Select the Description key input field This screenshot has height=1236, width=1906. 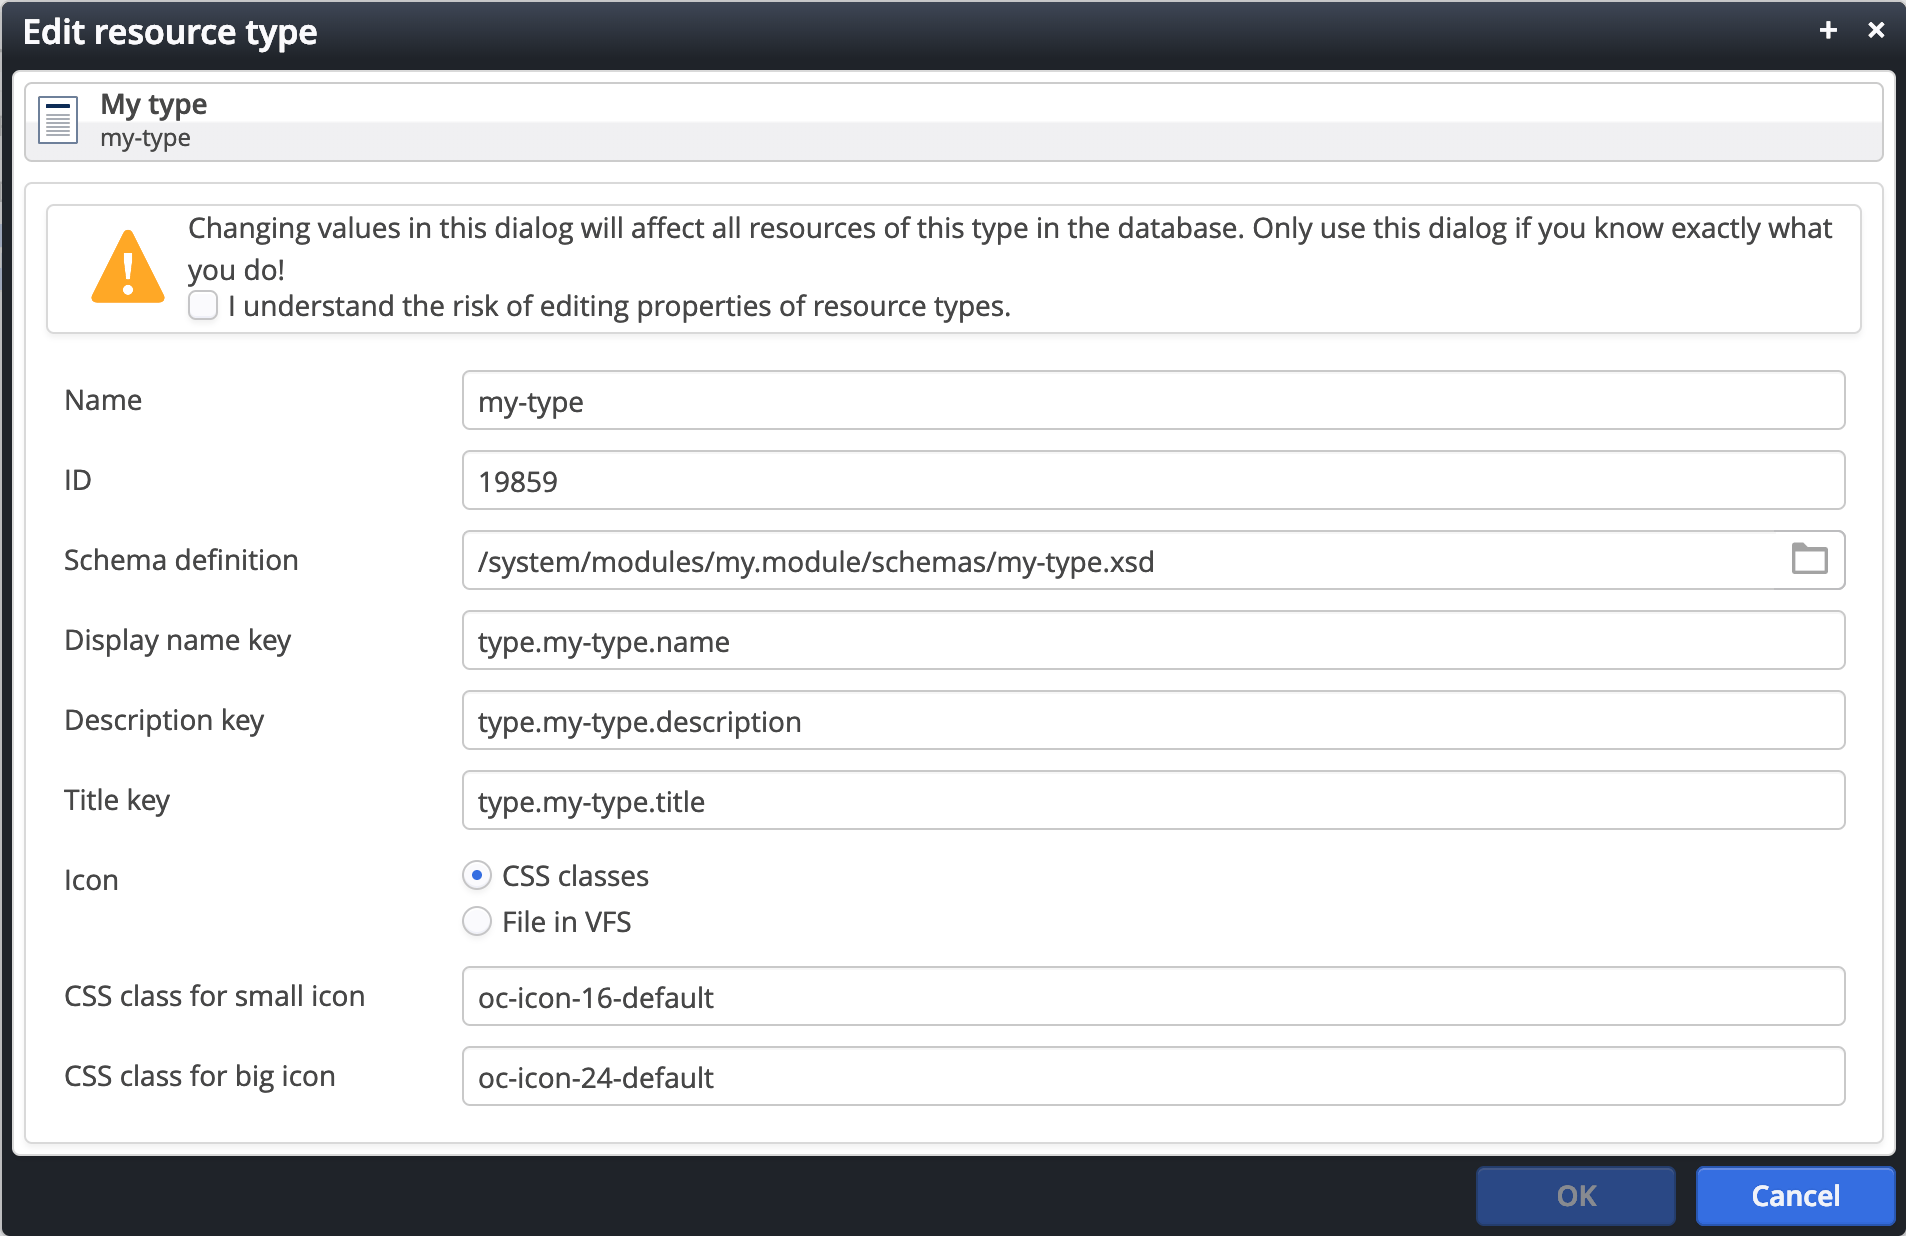(x=1150, y=720)
